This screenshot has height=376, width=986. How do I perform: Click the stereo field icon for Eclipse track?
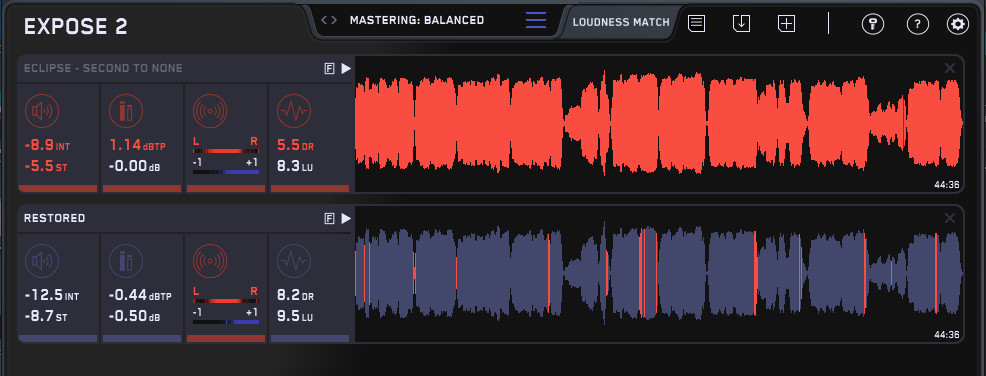pos(210,111)
